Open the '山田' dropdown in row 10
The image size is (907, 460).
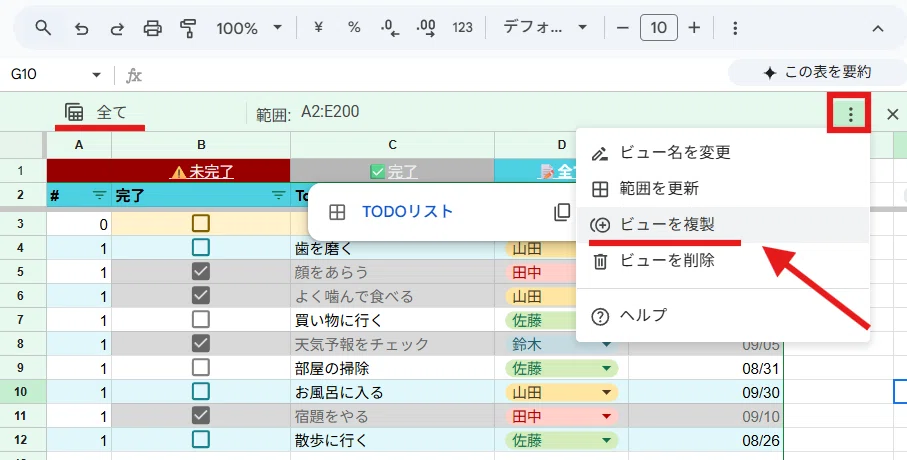(606, 392)
